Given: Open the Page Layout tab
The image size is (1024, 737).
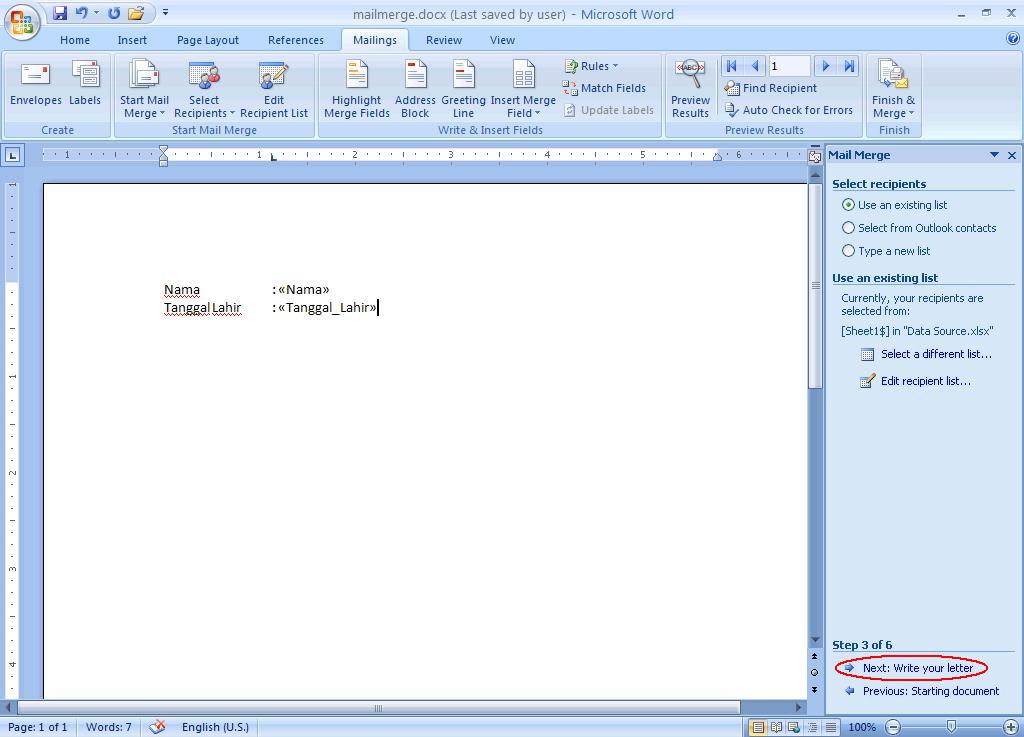Looking at the screenshot, I should [x=208, y=40].
